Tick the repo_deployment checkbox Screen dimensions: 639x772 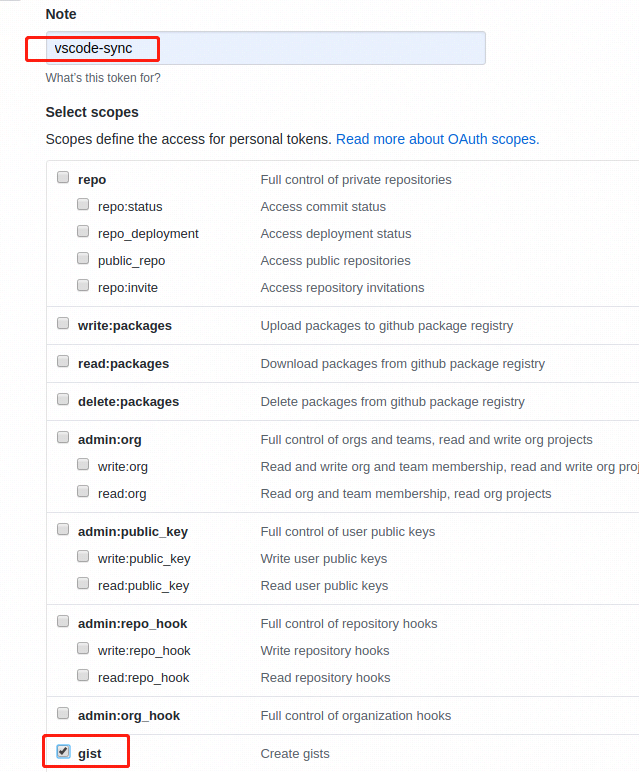pyautogui.click(x=83, y=232)
